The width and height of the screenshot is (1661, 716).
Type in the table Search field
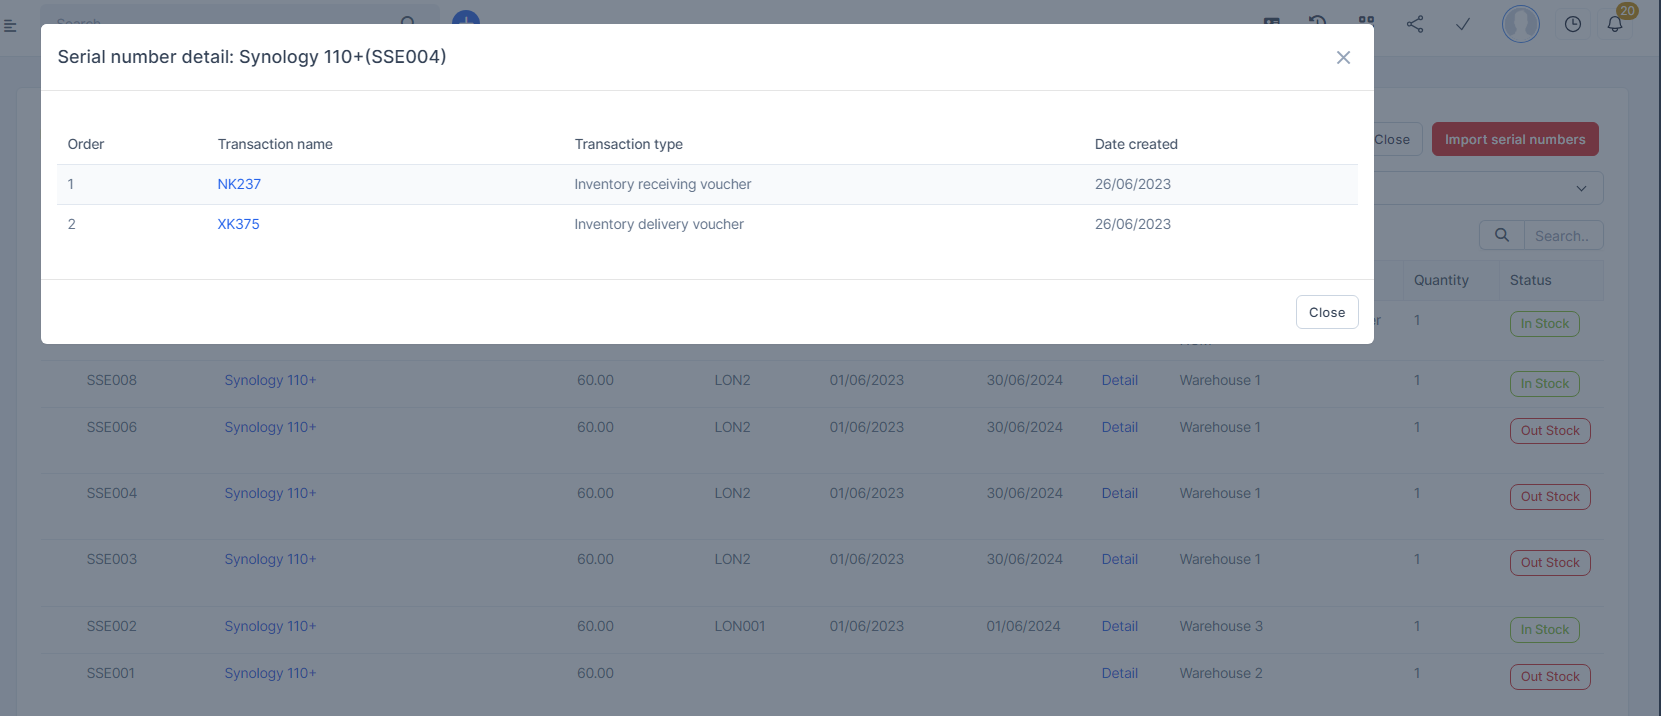[1562, 236]
